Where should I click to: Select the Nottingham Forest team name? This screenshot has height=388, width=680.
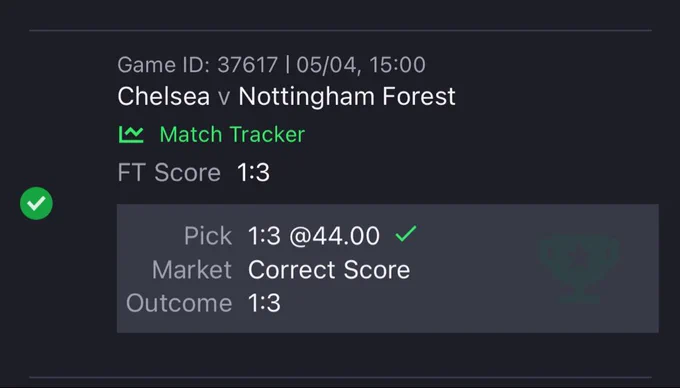point(347,96)
